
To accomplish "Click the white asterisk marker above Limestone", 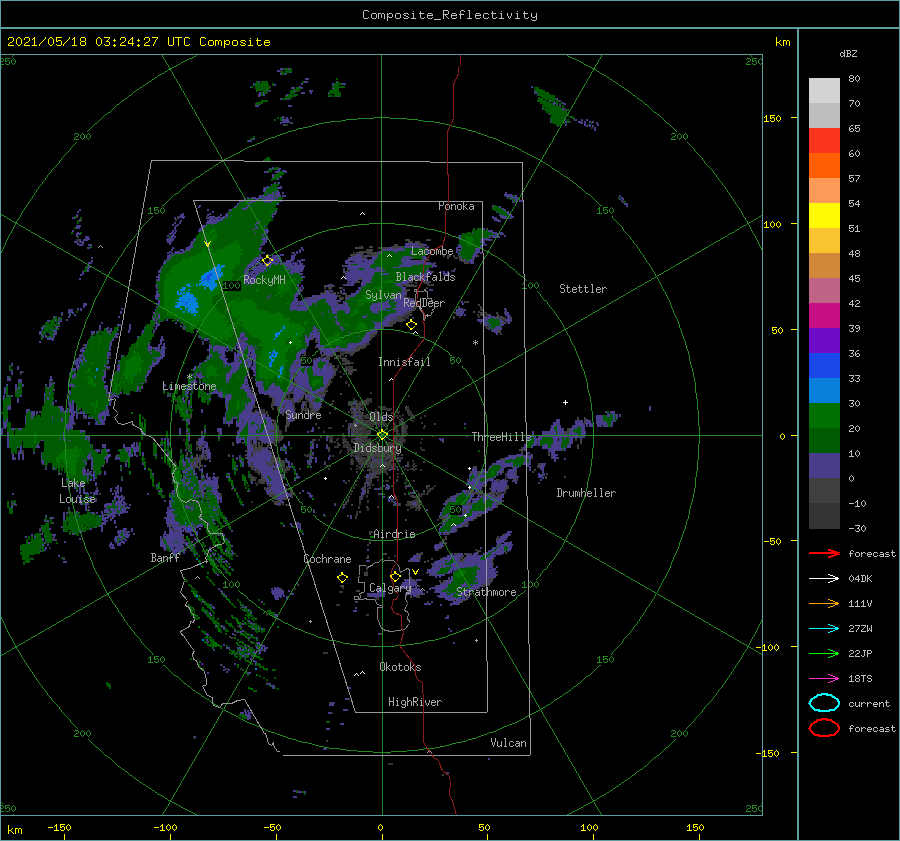I will tap(189, 377).
